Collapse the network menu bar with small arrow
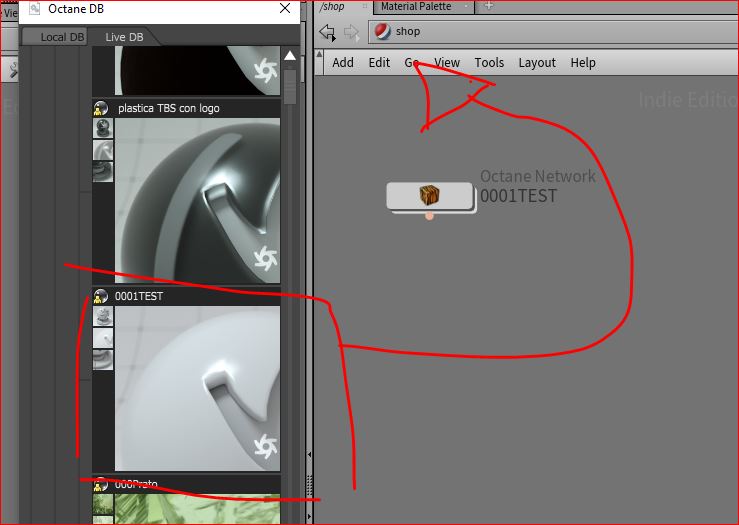This screenshot has width=739, height=525. (320, 54)
